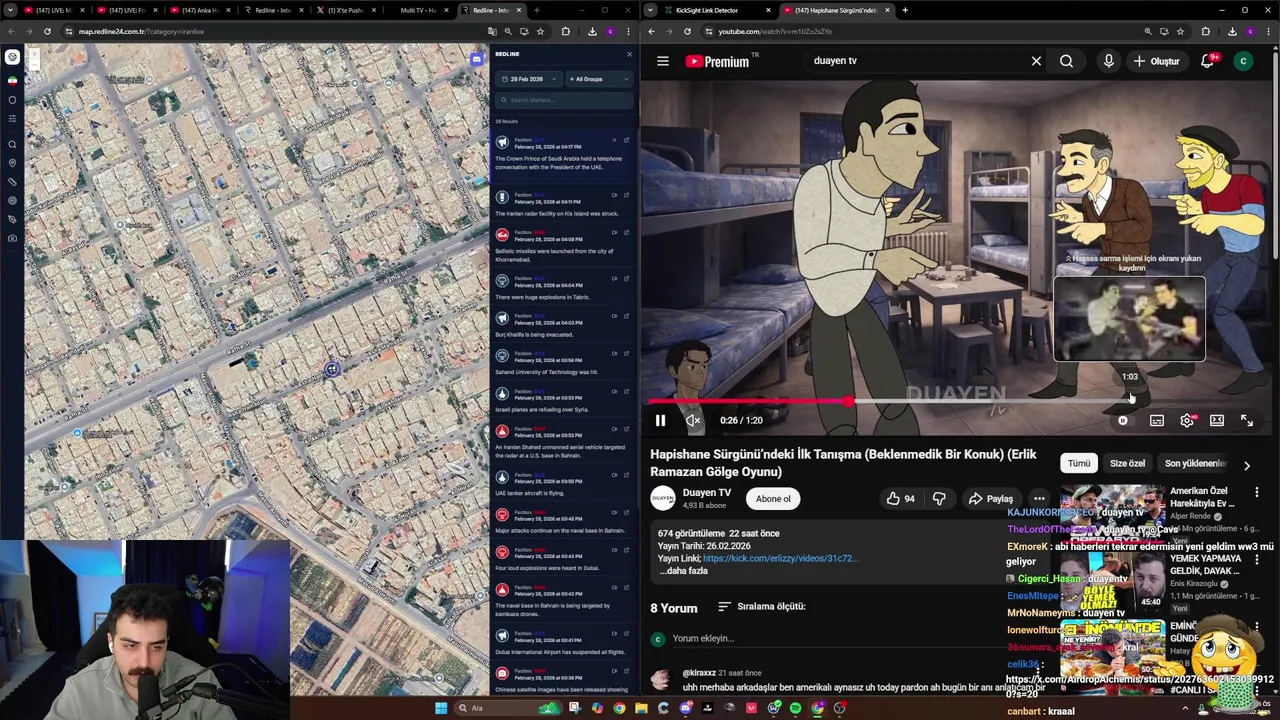
Task: Open options for Amerikan Özel Harekâtıyla video
Action: click(1257, 492)
